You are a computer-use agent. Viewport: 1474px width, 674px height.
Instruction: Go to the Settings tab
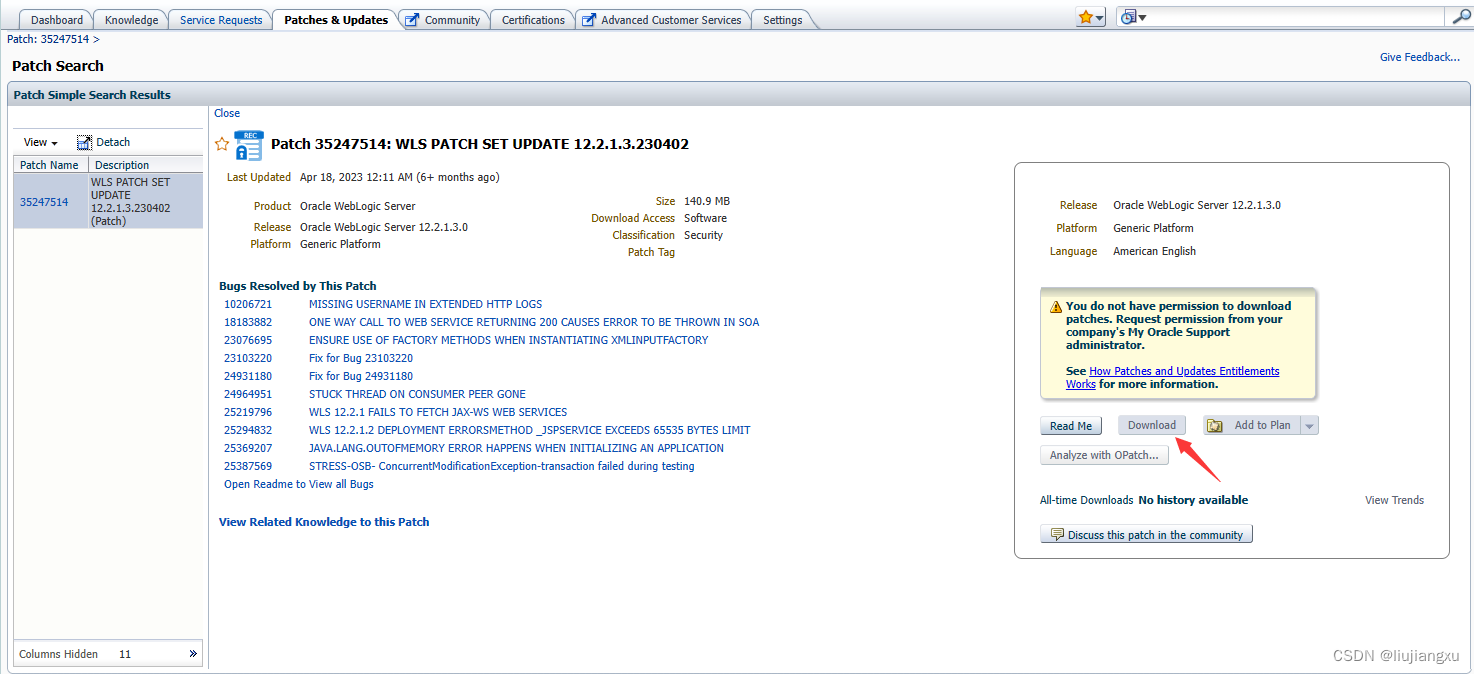[782, 20]
